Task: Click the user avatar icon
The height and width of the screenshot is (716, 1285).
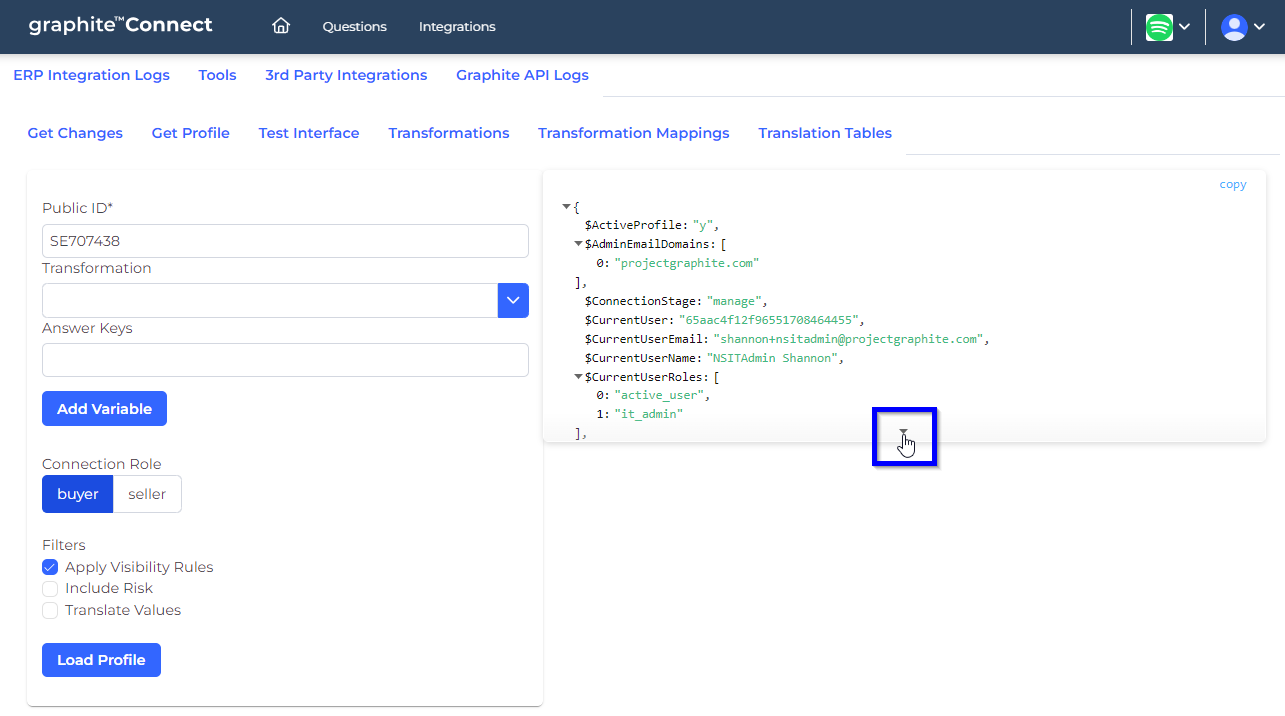Action: [x=1234, y=27]
